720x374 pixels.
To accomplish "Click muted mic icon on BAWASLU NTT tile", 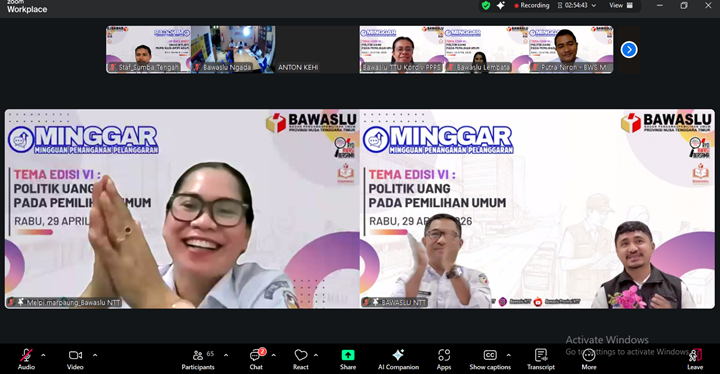I will point(366,302).
